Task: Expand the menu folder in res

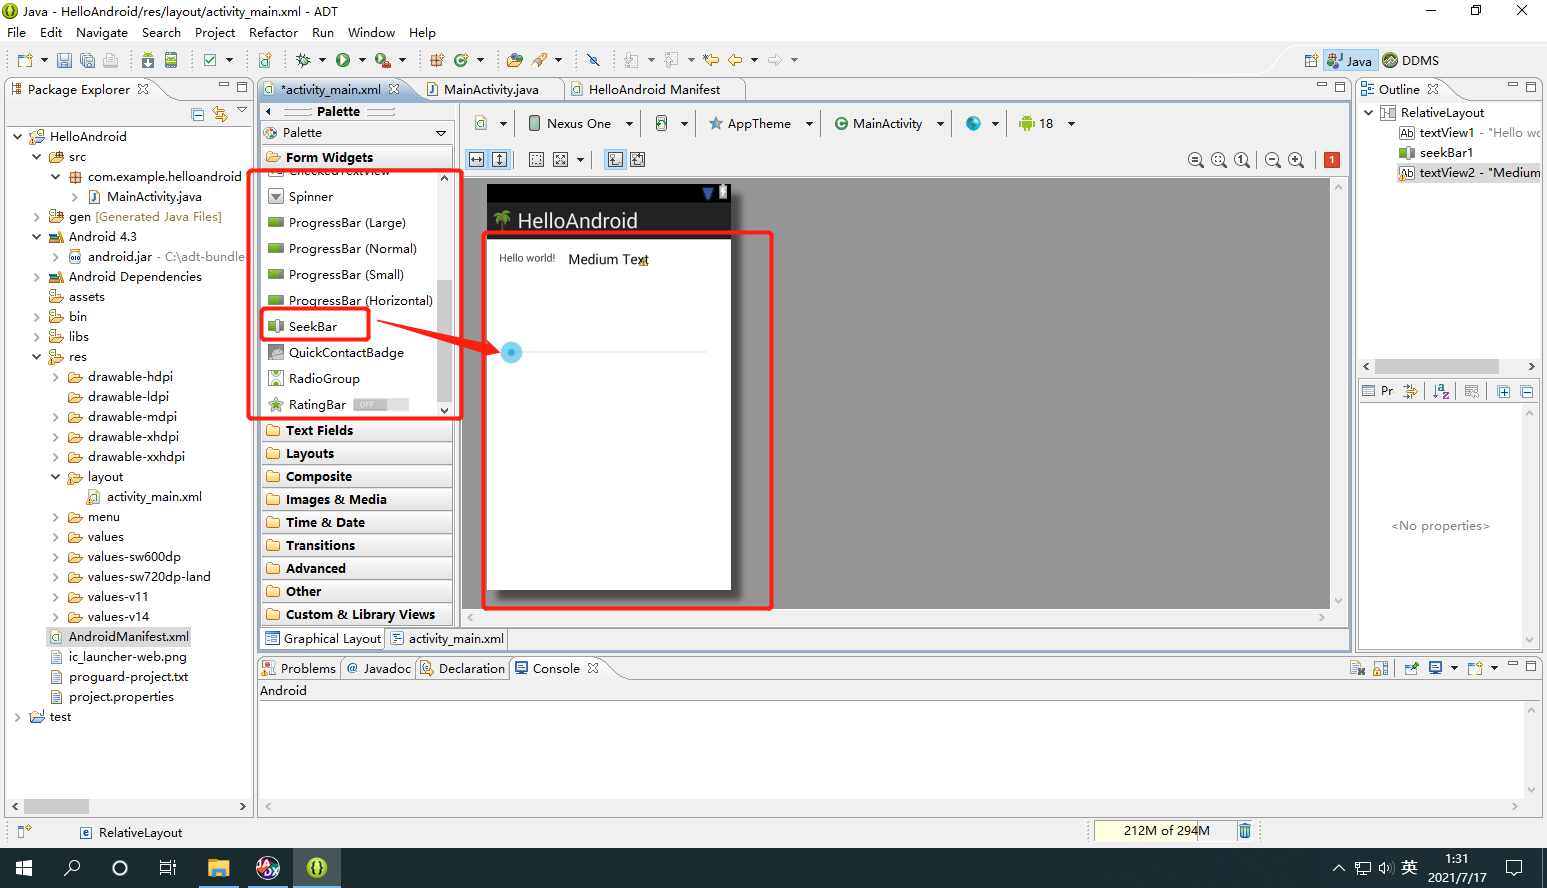Action: (55, 517)
